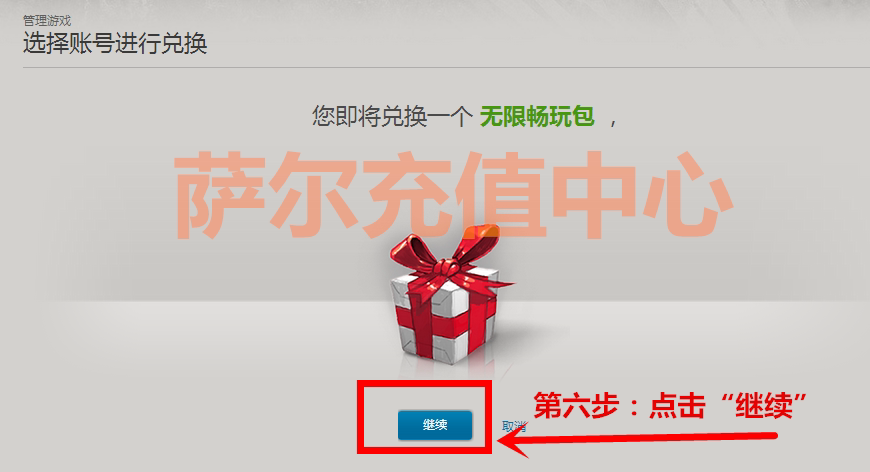Click the red arrow head pointing at 继续
The width and height of the screenshot is (870, 472).
click(514, 440)
